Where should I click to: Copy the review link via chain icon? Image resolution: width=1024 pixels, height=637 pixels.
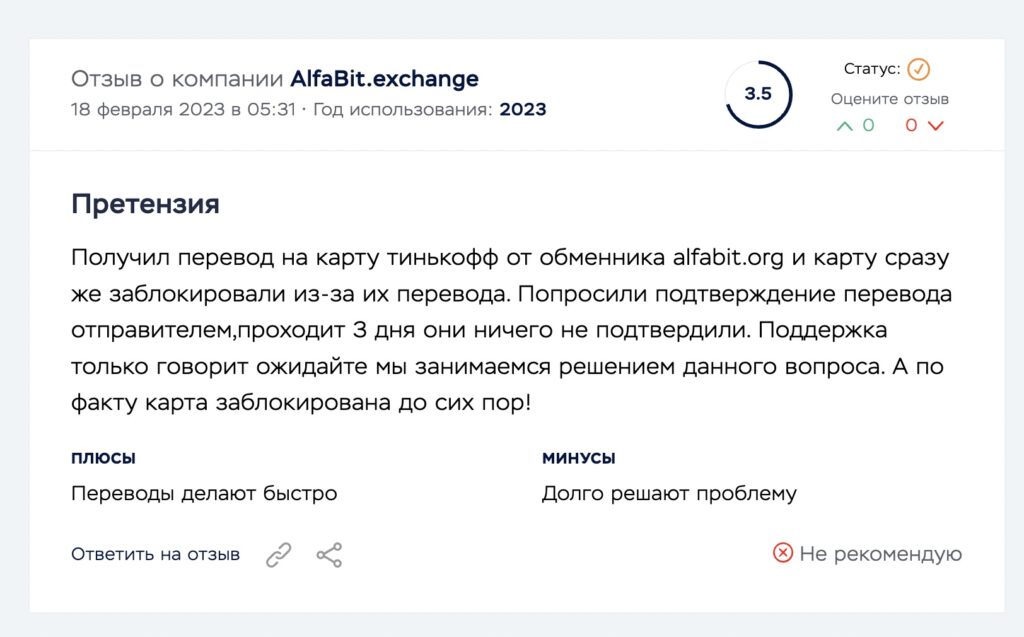278,555
